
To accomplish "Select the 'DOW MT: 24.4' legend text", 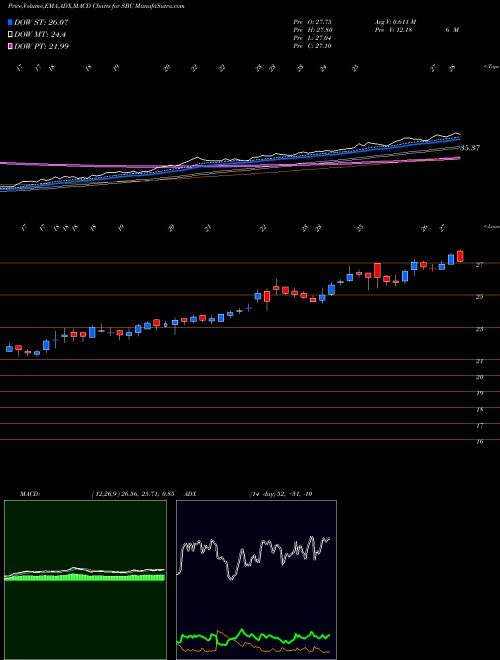I will pos(40,35).
